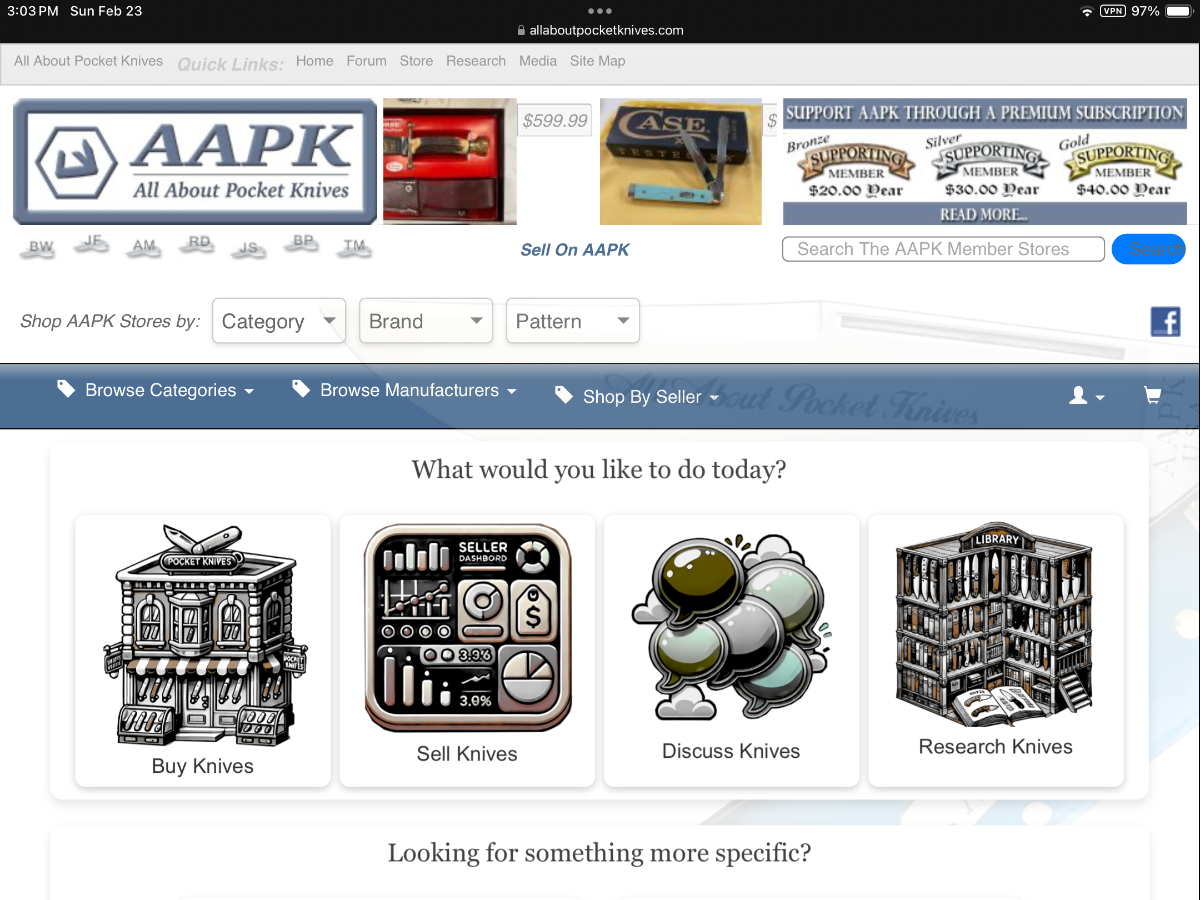Viewport: 1200px width, 900px height.
Task: Click the Sell On AAPK link
Action: [x=575, y=250]
